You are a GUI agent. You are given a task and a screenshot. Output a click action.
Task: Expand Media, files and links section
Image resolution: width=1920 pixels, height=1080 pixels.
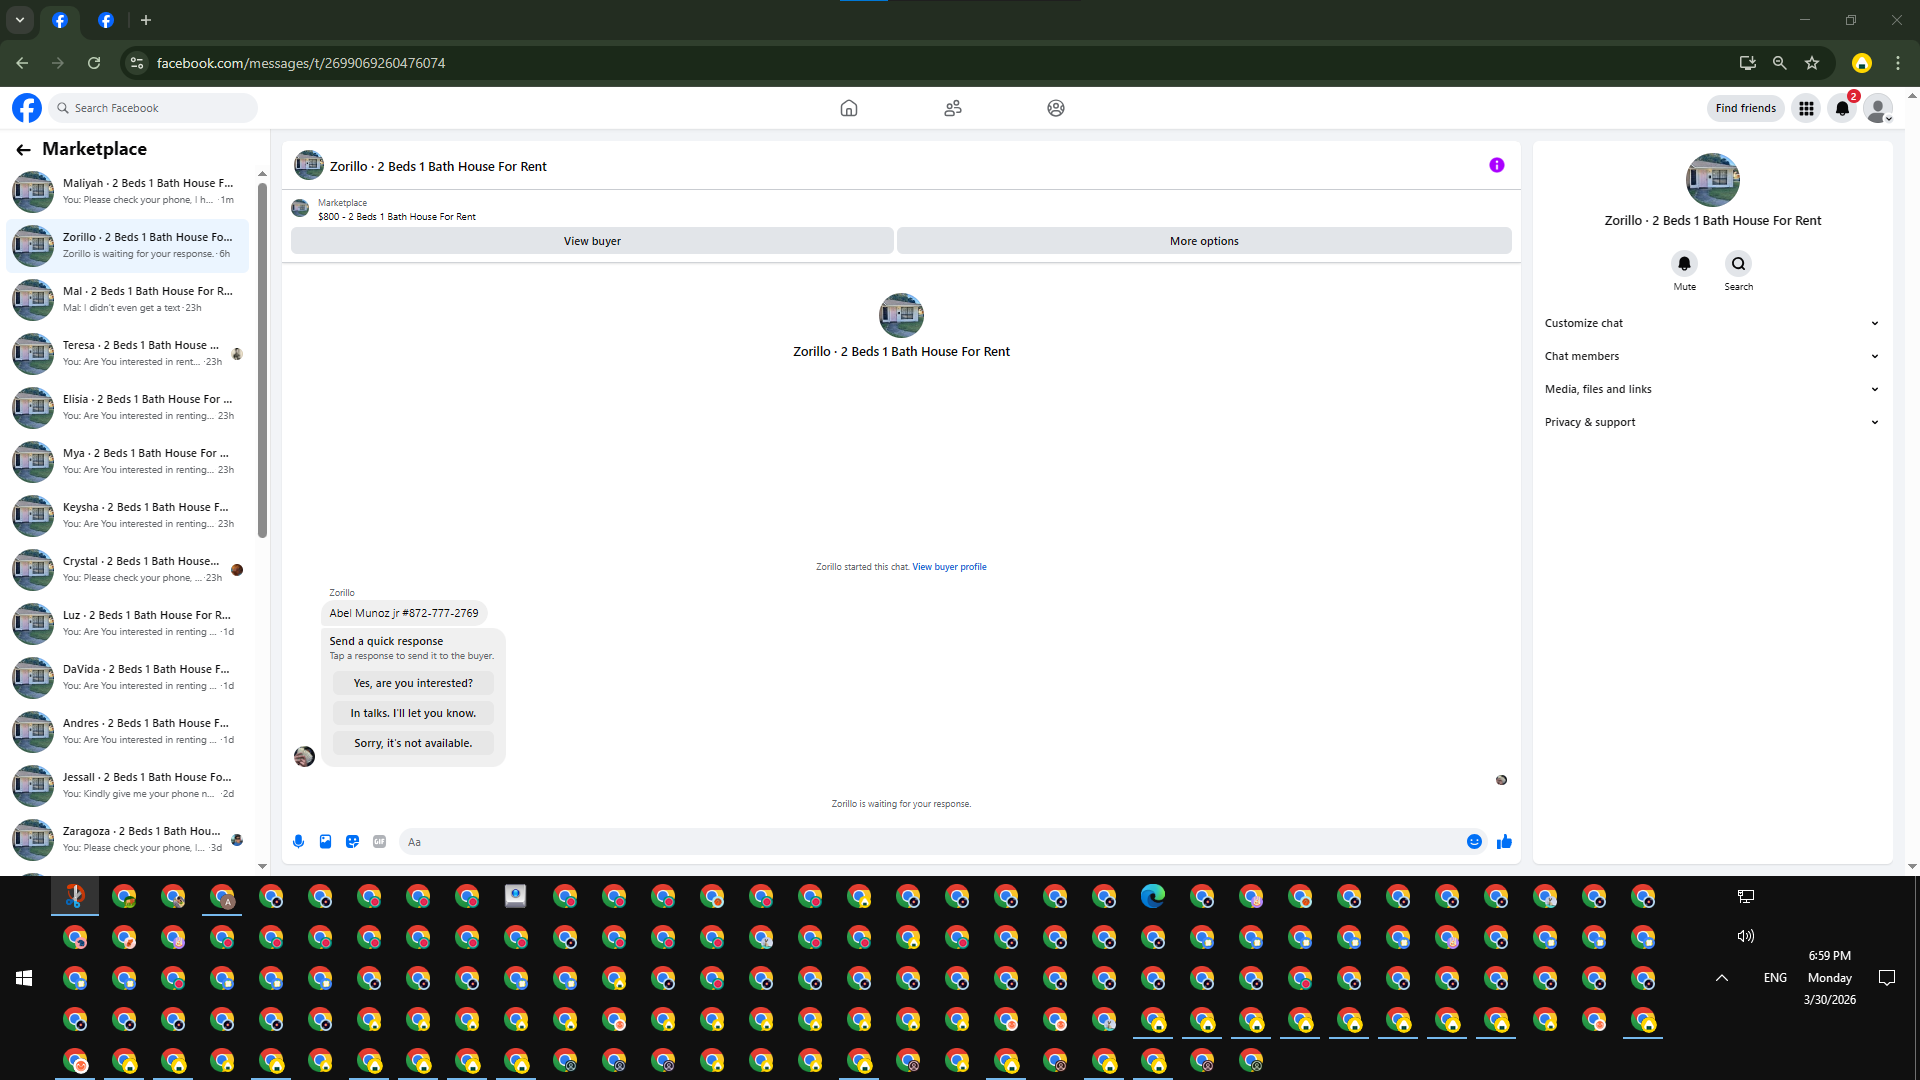(x=1711, y=389)
